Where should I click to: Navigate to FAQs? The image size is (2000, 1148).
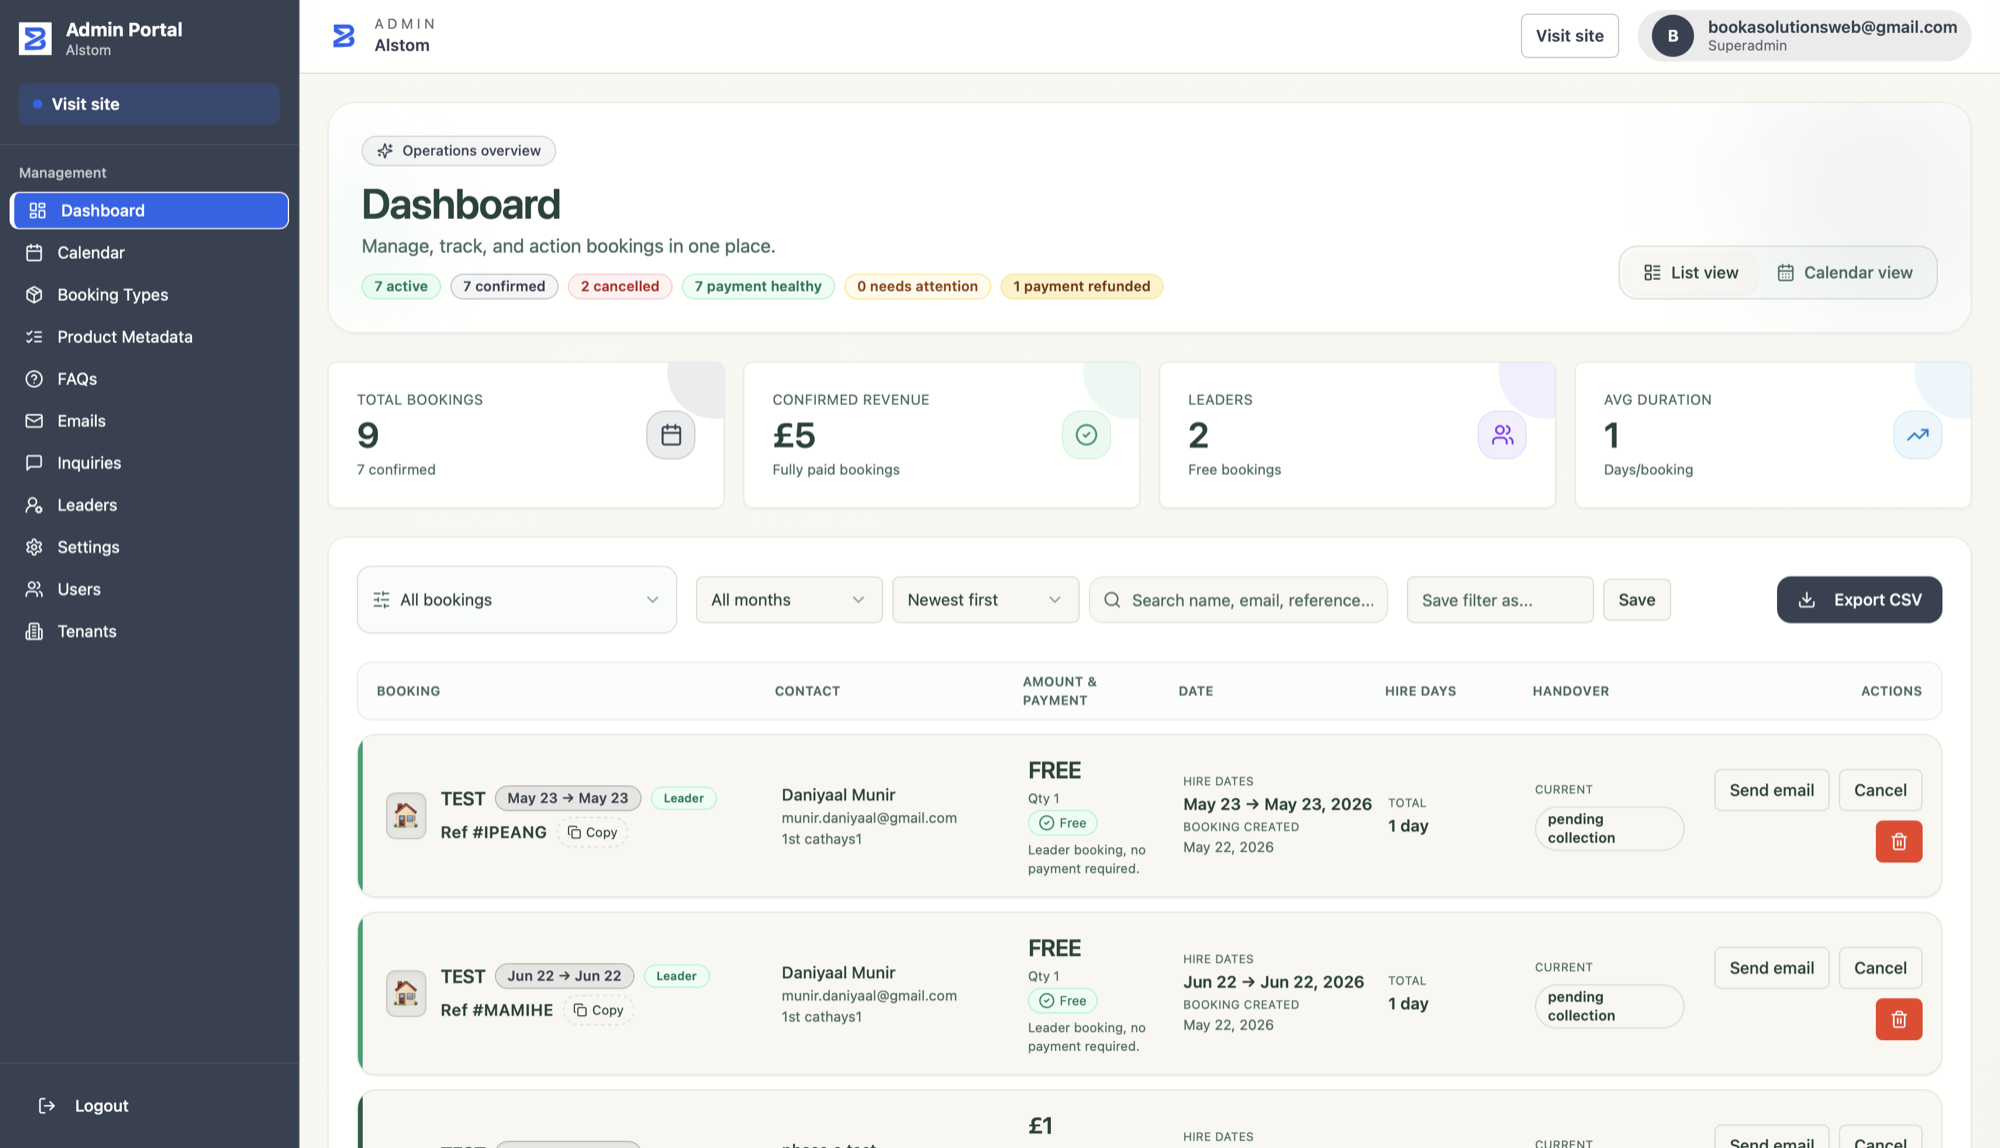149,379
